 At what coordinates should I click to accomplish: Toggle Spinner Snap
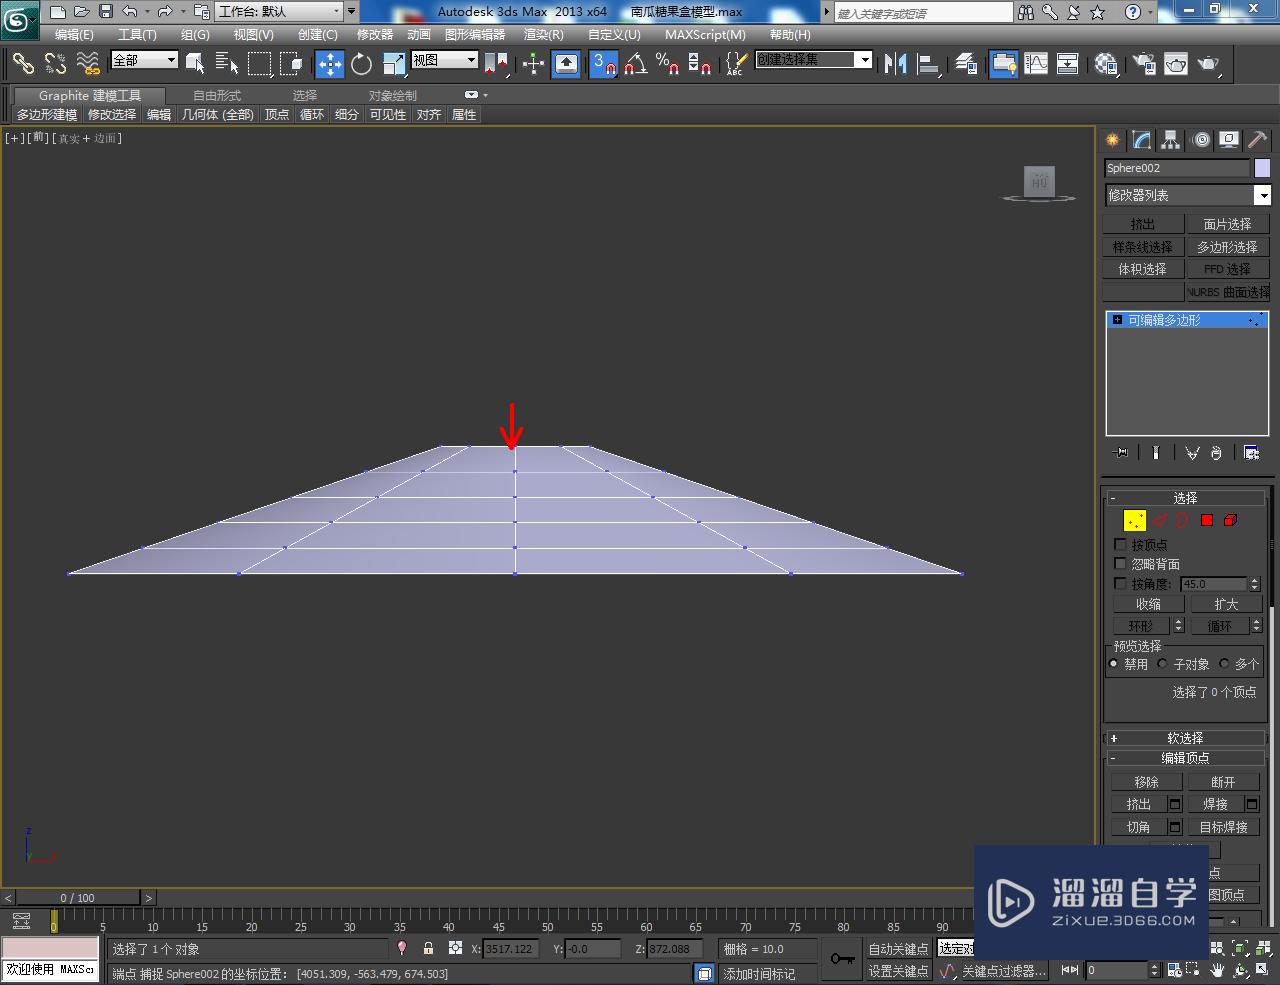(700, 64)
